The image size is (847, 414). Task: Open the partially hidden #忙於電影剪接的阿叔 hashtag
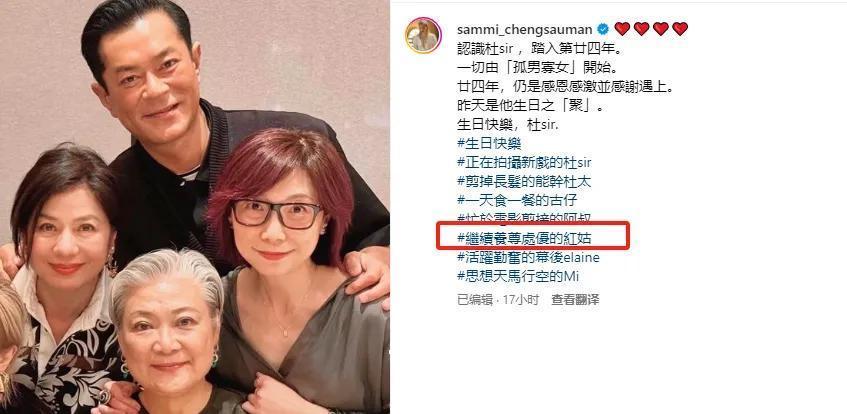click(x=524, y=217)
